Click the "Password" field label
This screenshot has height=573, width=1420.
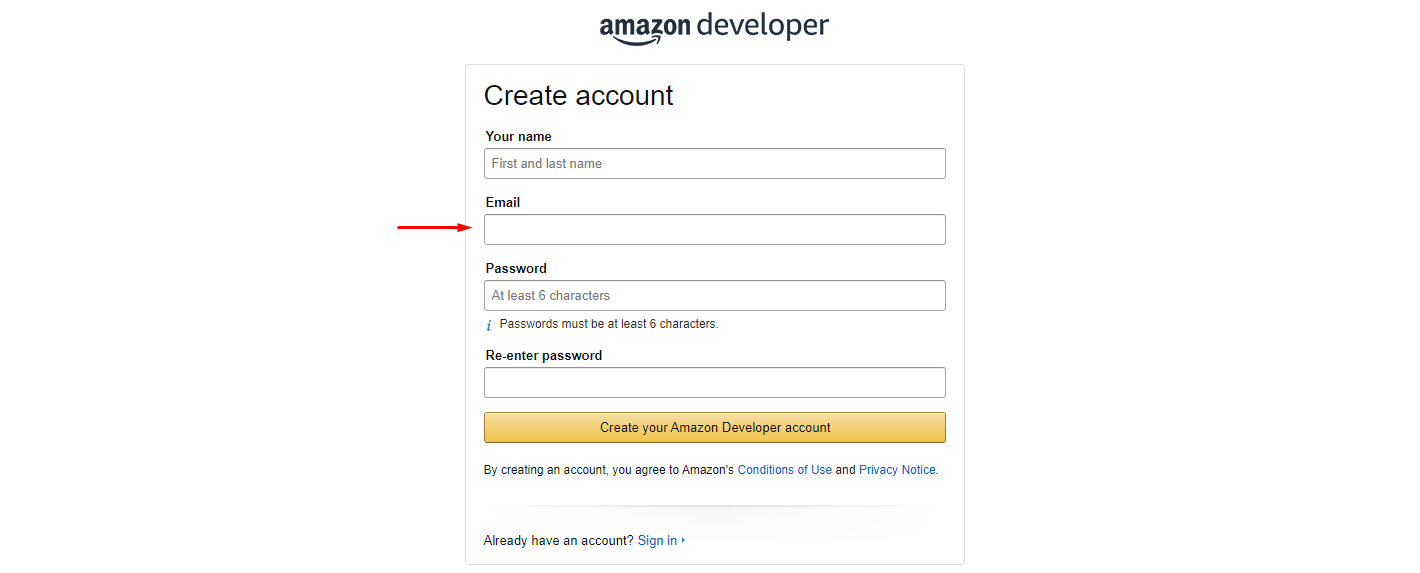click(x=516, y=269)
